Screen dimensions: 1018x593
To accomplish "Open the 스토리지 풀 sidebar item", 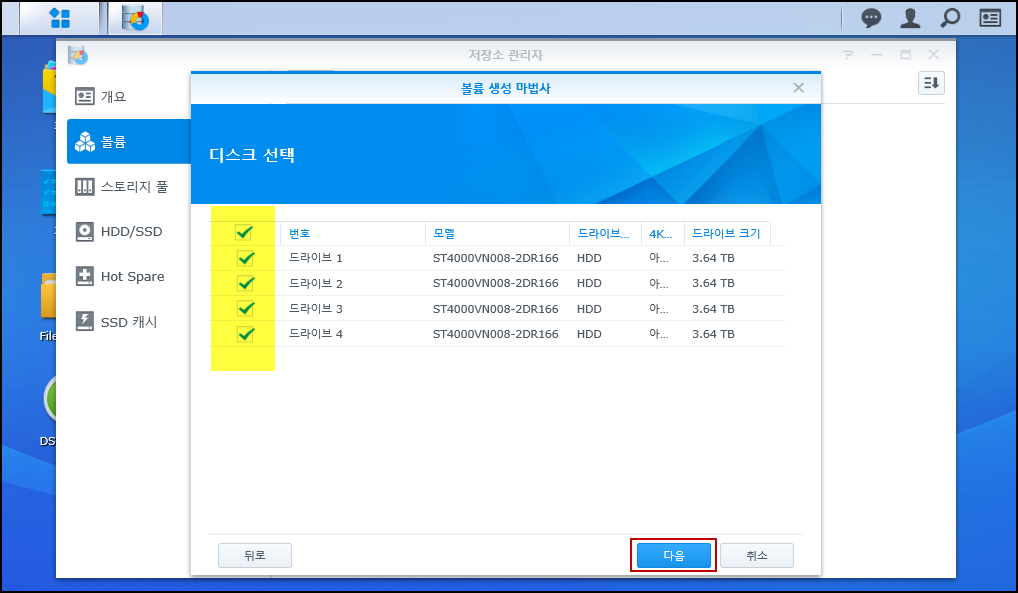I will (129, 187).
